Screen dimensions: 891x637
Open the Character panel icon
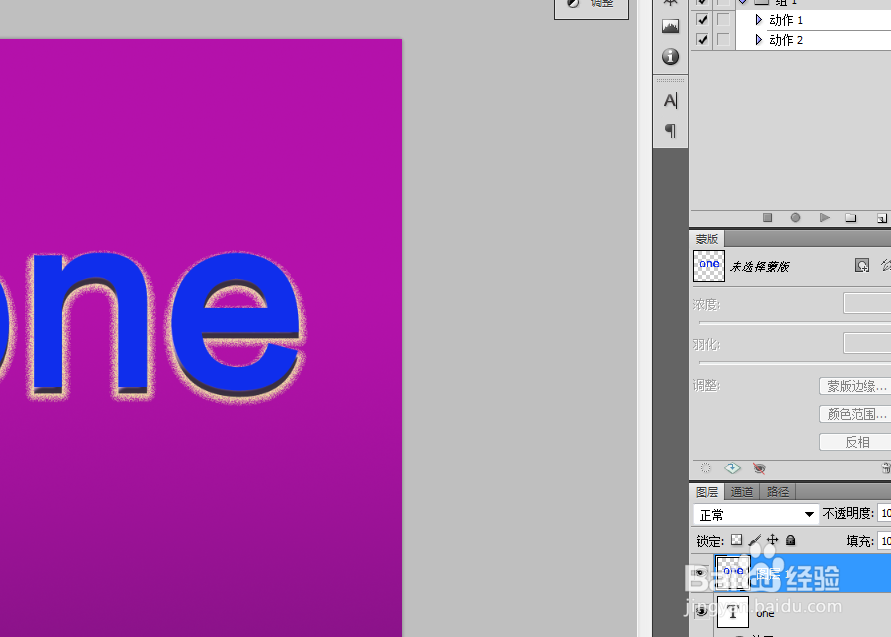pyautogui.click(x=671, y=101)
